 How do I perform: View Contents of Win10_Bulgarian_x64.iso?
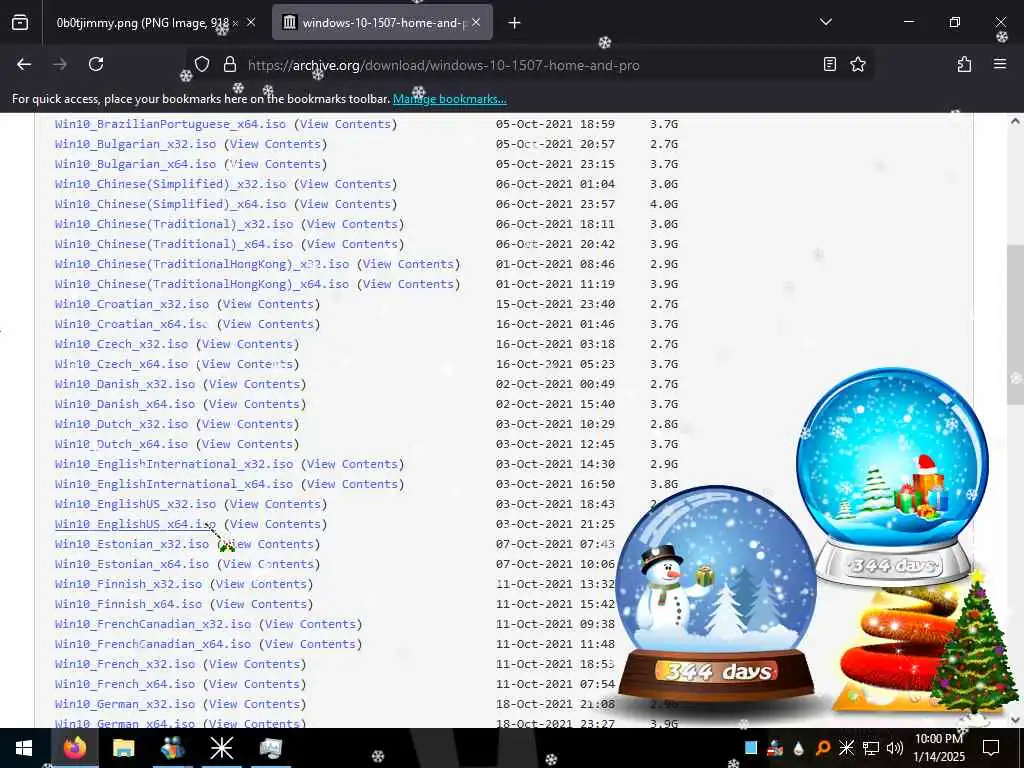click(x=276, y=164)
